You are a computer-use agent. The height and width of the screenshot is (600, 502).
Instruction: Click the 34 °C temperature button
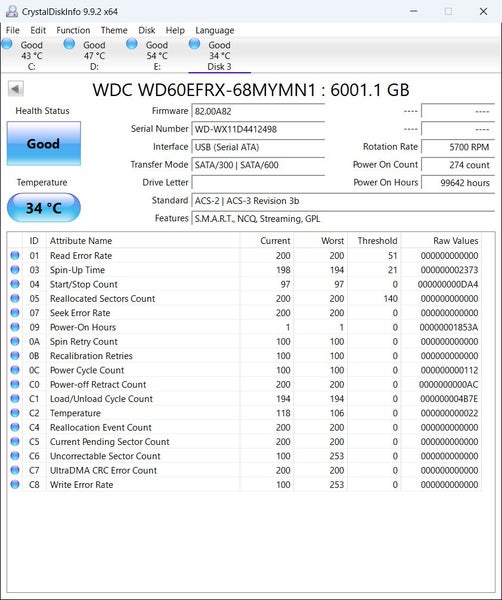pos(44,208)
